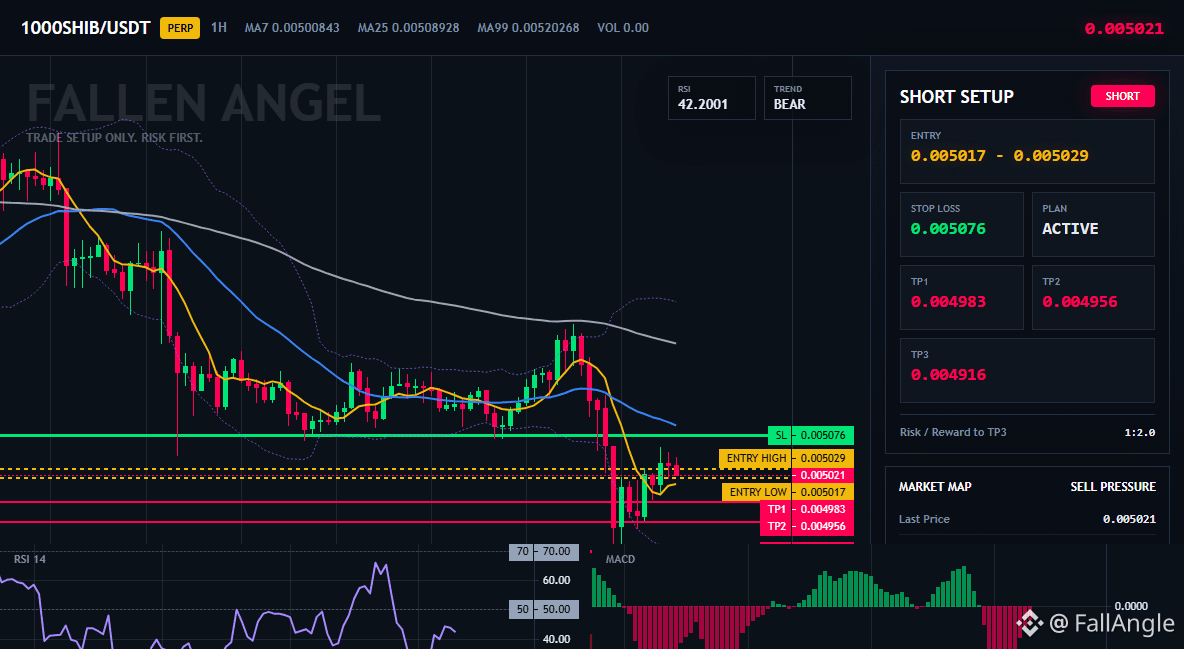Click the TP2 0.004956 chart tag
Viewport: 1184px width, 649px height.
click(x=806, y=527)
